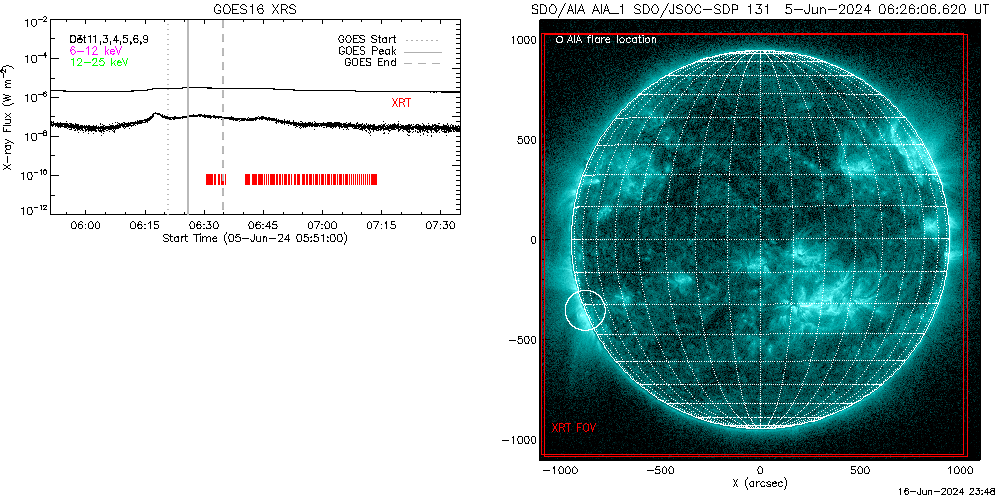
Task: Click the magenta '6-12 keV' label
Action: [x=95, y=50]
